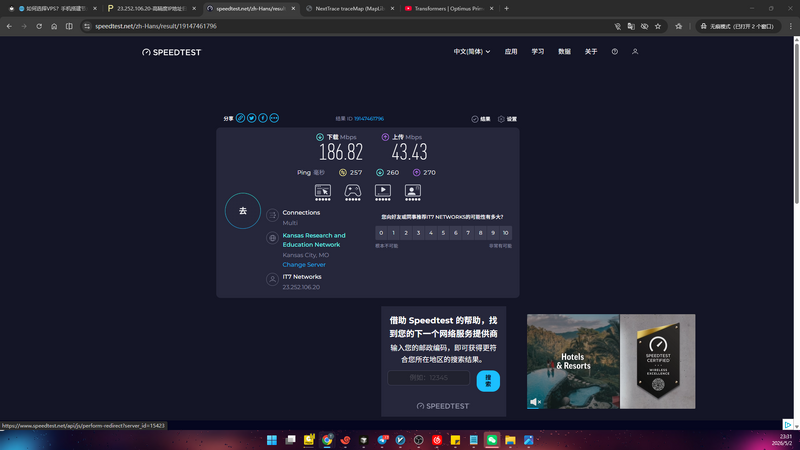Click the Speedtest logo
The height and width of the screenshot is (450, 800).
pyautogui.click(x=171, y=52)
